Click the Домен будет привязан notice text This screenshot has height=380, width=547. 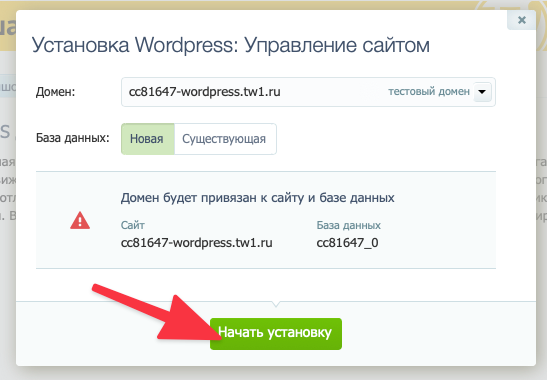[x=257, y=198]
